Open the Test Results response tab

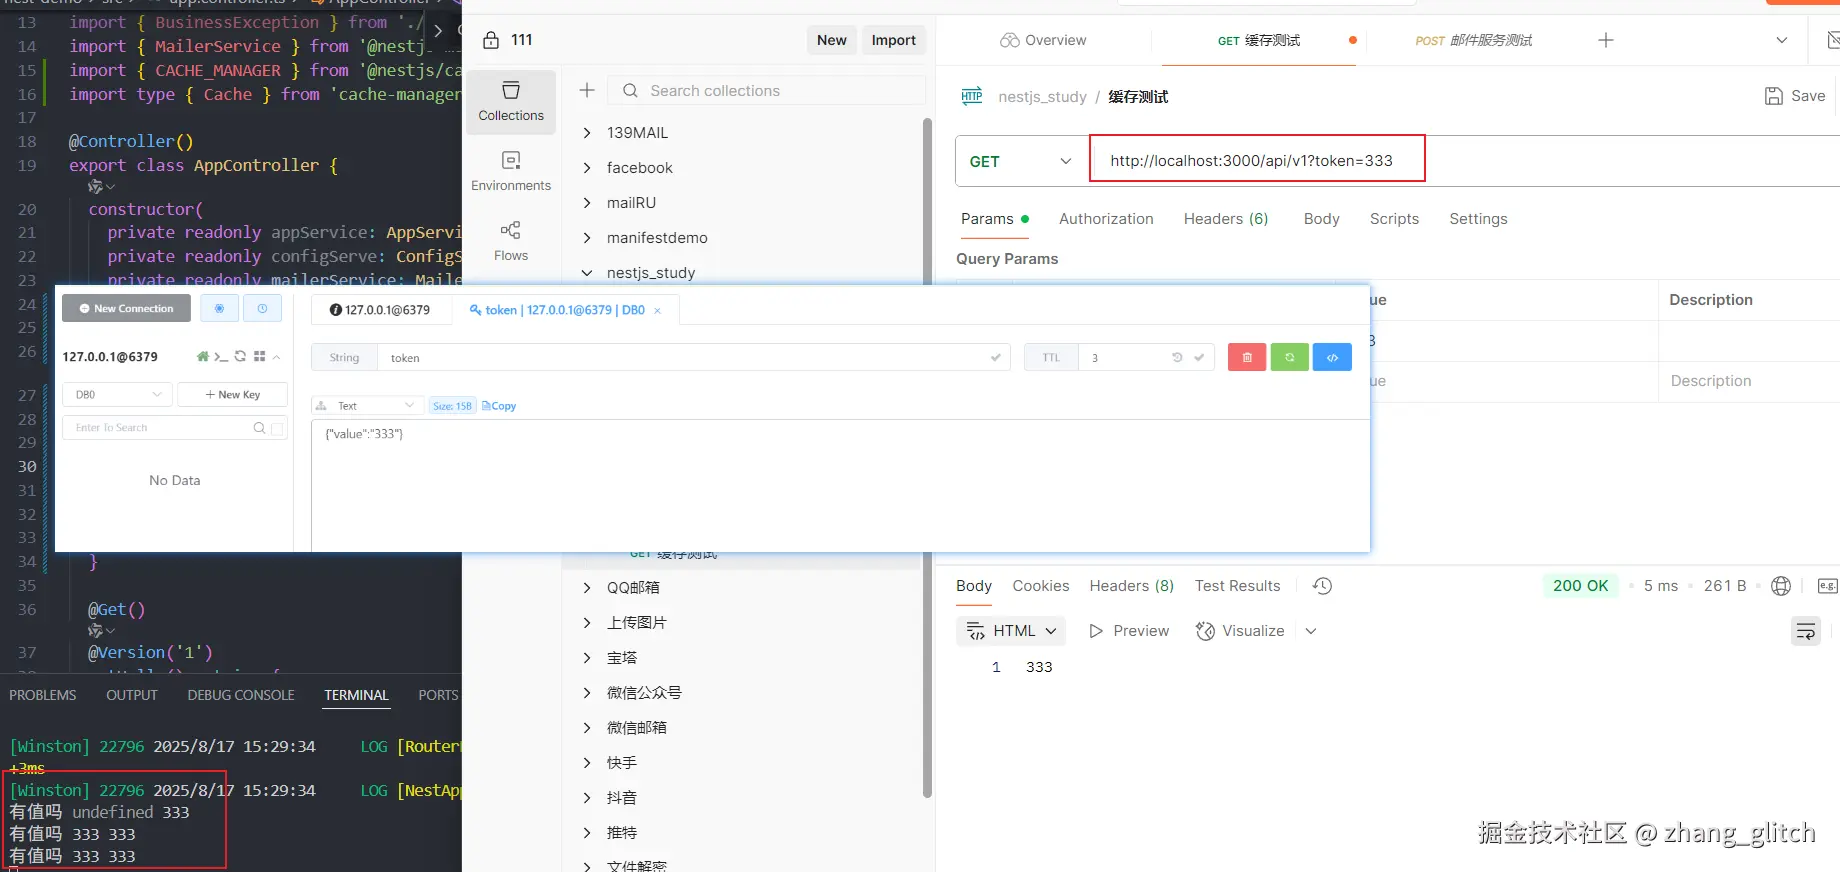click(1237, 586)
